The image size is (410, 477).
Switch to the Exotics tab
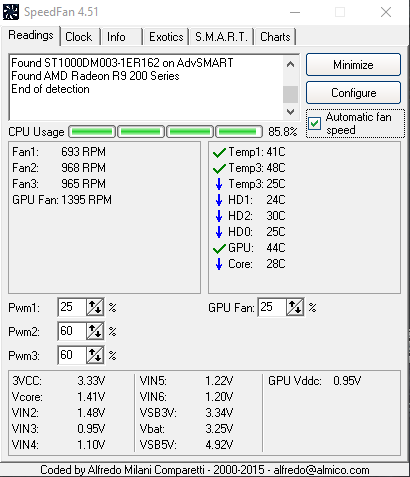click(166, 37)
